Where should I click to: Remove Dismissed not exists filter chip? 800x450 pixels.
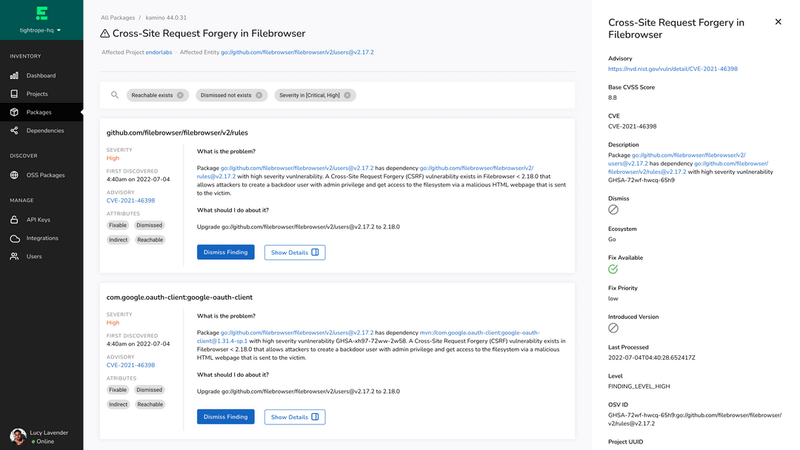click(x=260, y=95)
